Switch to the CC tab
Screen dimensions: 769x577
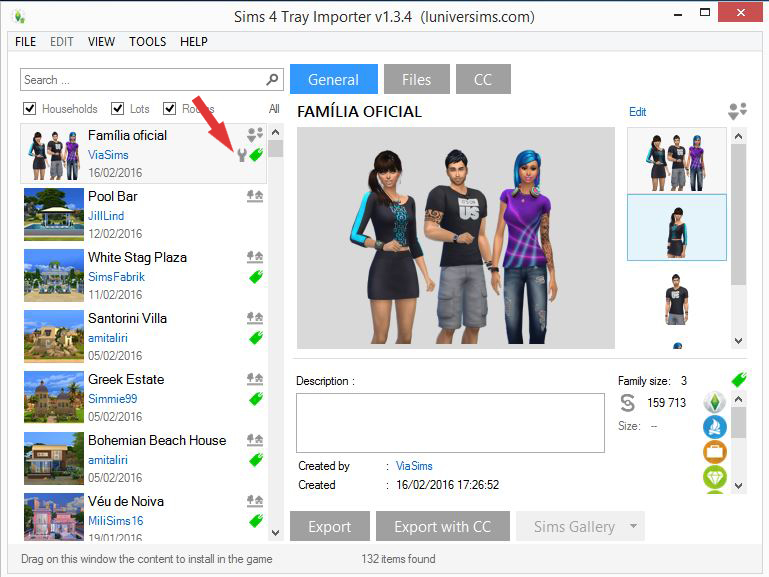(483, 79)
